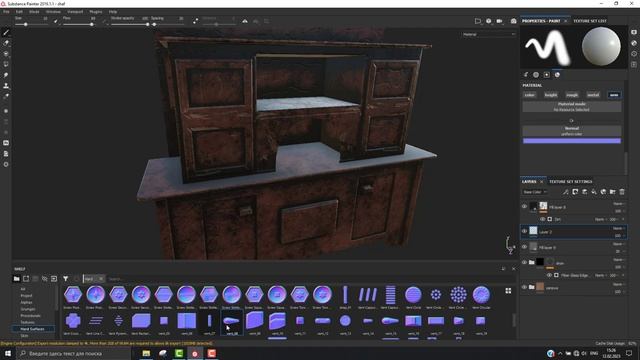640x360 pixels.
Task: Open the Material properties sub-tab icon
Action: [557, 75]
